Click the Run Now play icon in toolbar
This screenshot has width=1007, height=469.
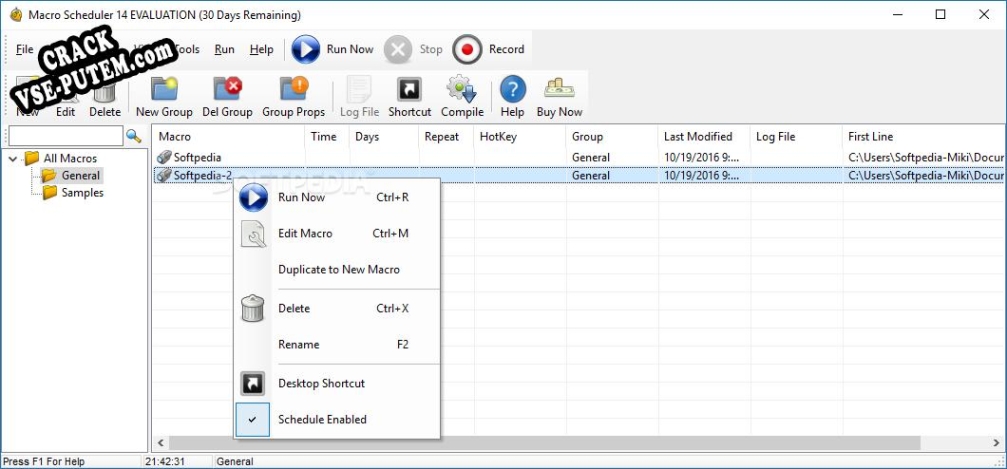(306, 49)
